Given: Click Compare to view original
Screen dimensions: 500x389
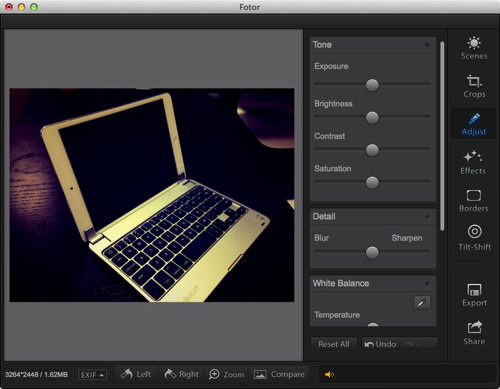Looking at the screenshot, I should (279, 374).
